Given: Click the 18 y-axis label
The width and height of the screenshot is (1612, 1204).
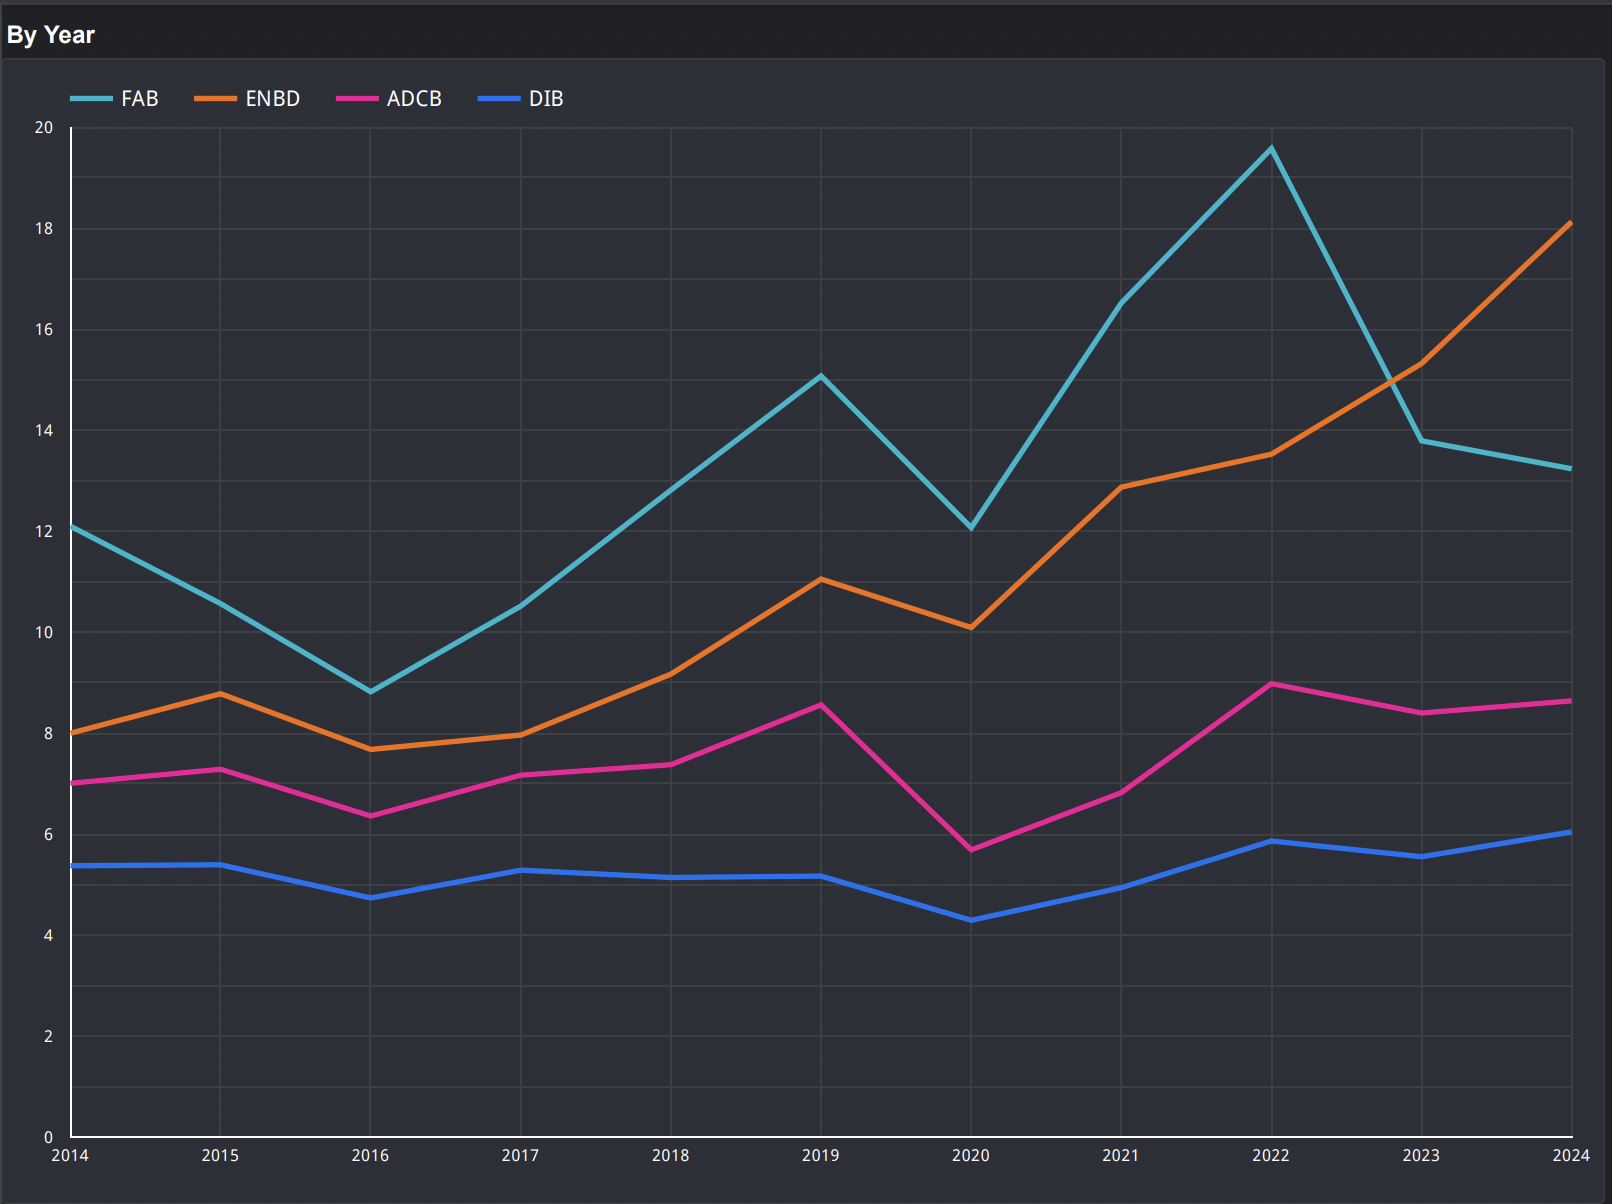Looking at the screenshot, I should [44, 229].
